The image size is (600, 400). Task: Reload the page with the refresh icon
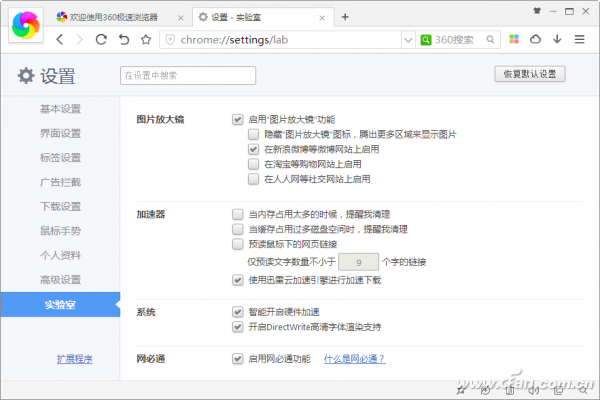pyautogui.click(x=101, y=39)
